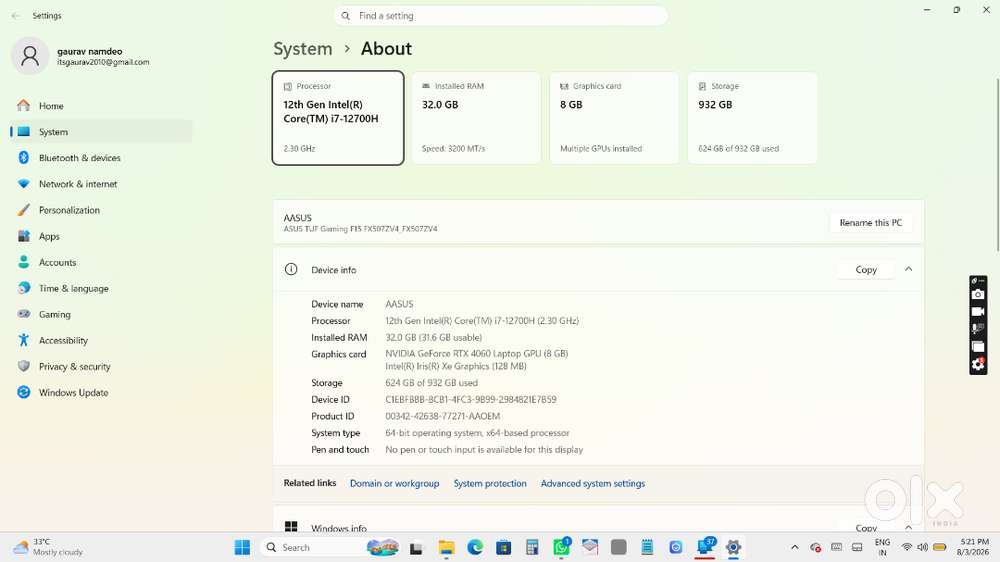Image resolution: width=1000 pixels, height=562 pixels.
Task: Open Notepad from the taskbar
Action: [647, 547]
